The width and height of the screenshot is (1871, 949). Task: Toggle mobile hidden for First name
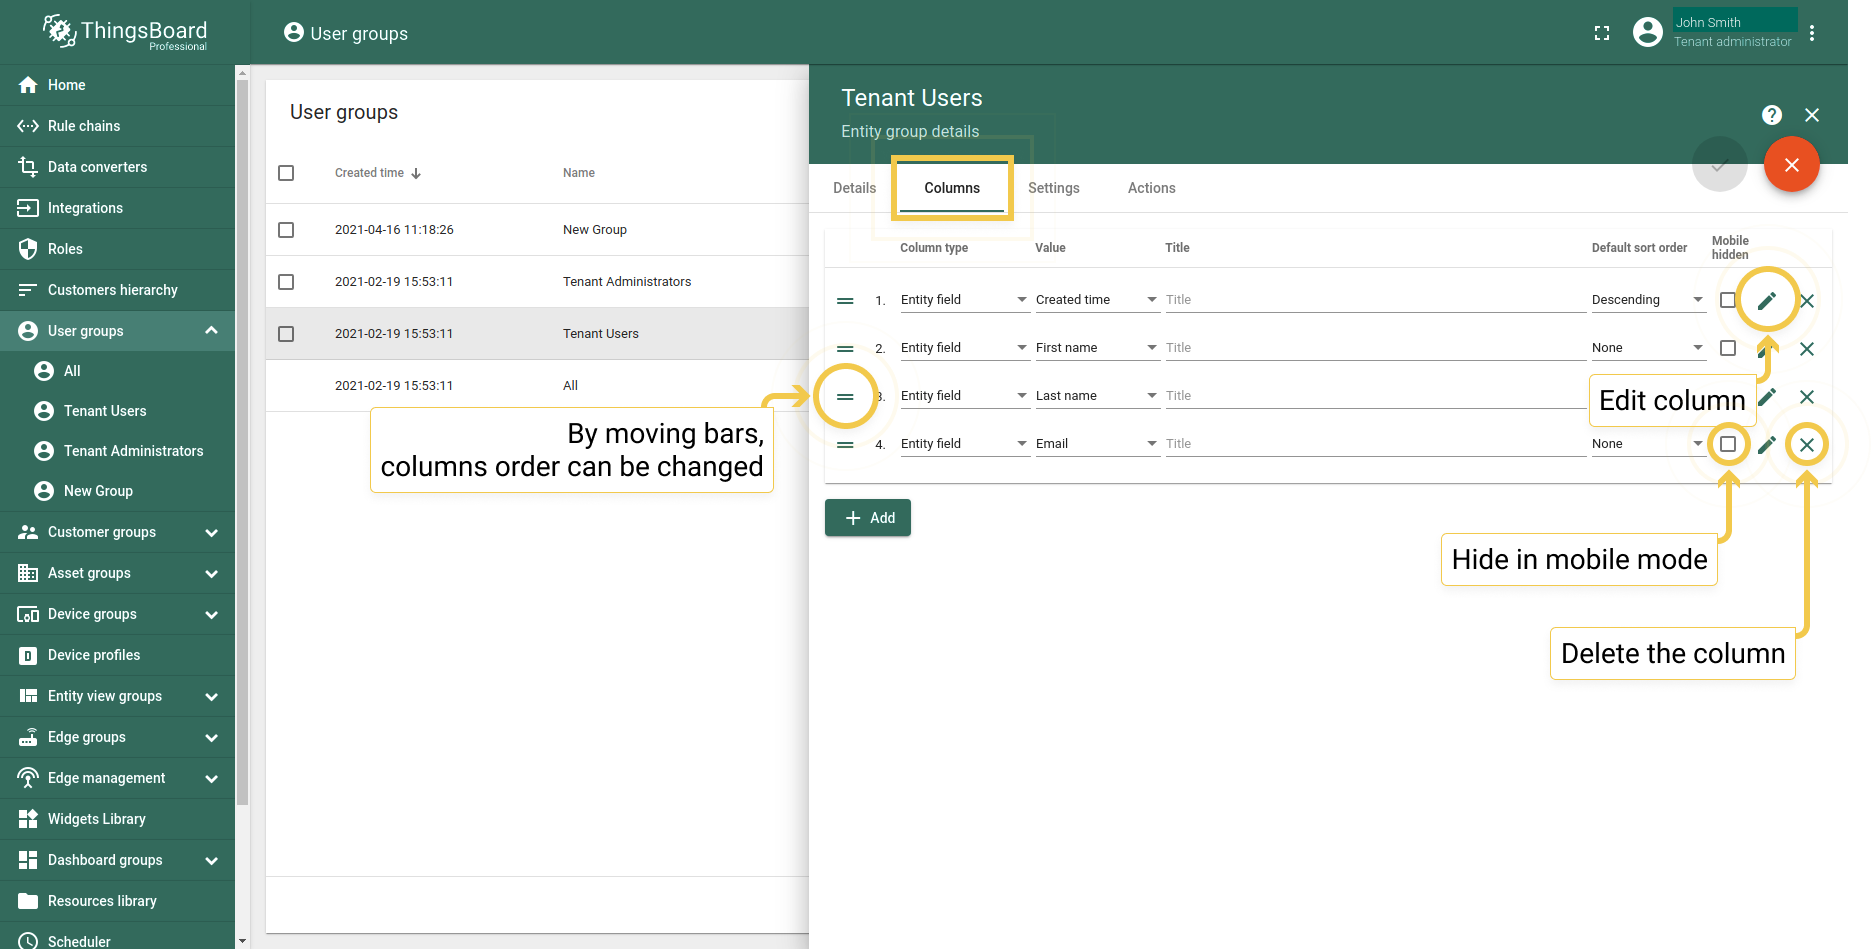[x=1727, y=348]
